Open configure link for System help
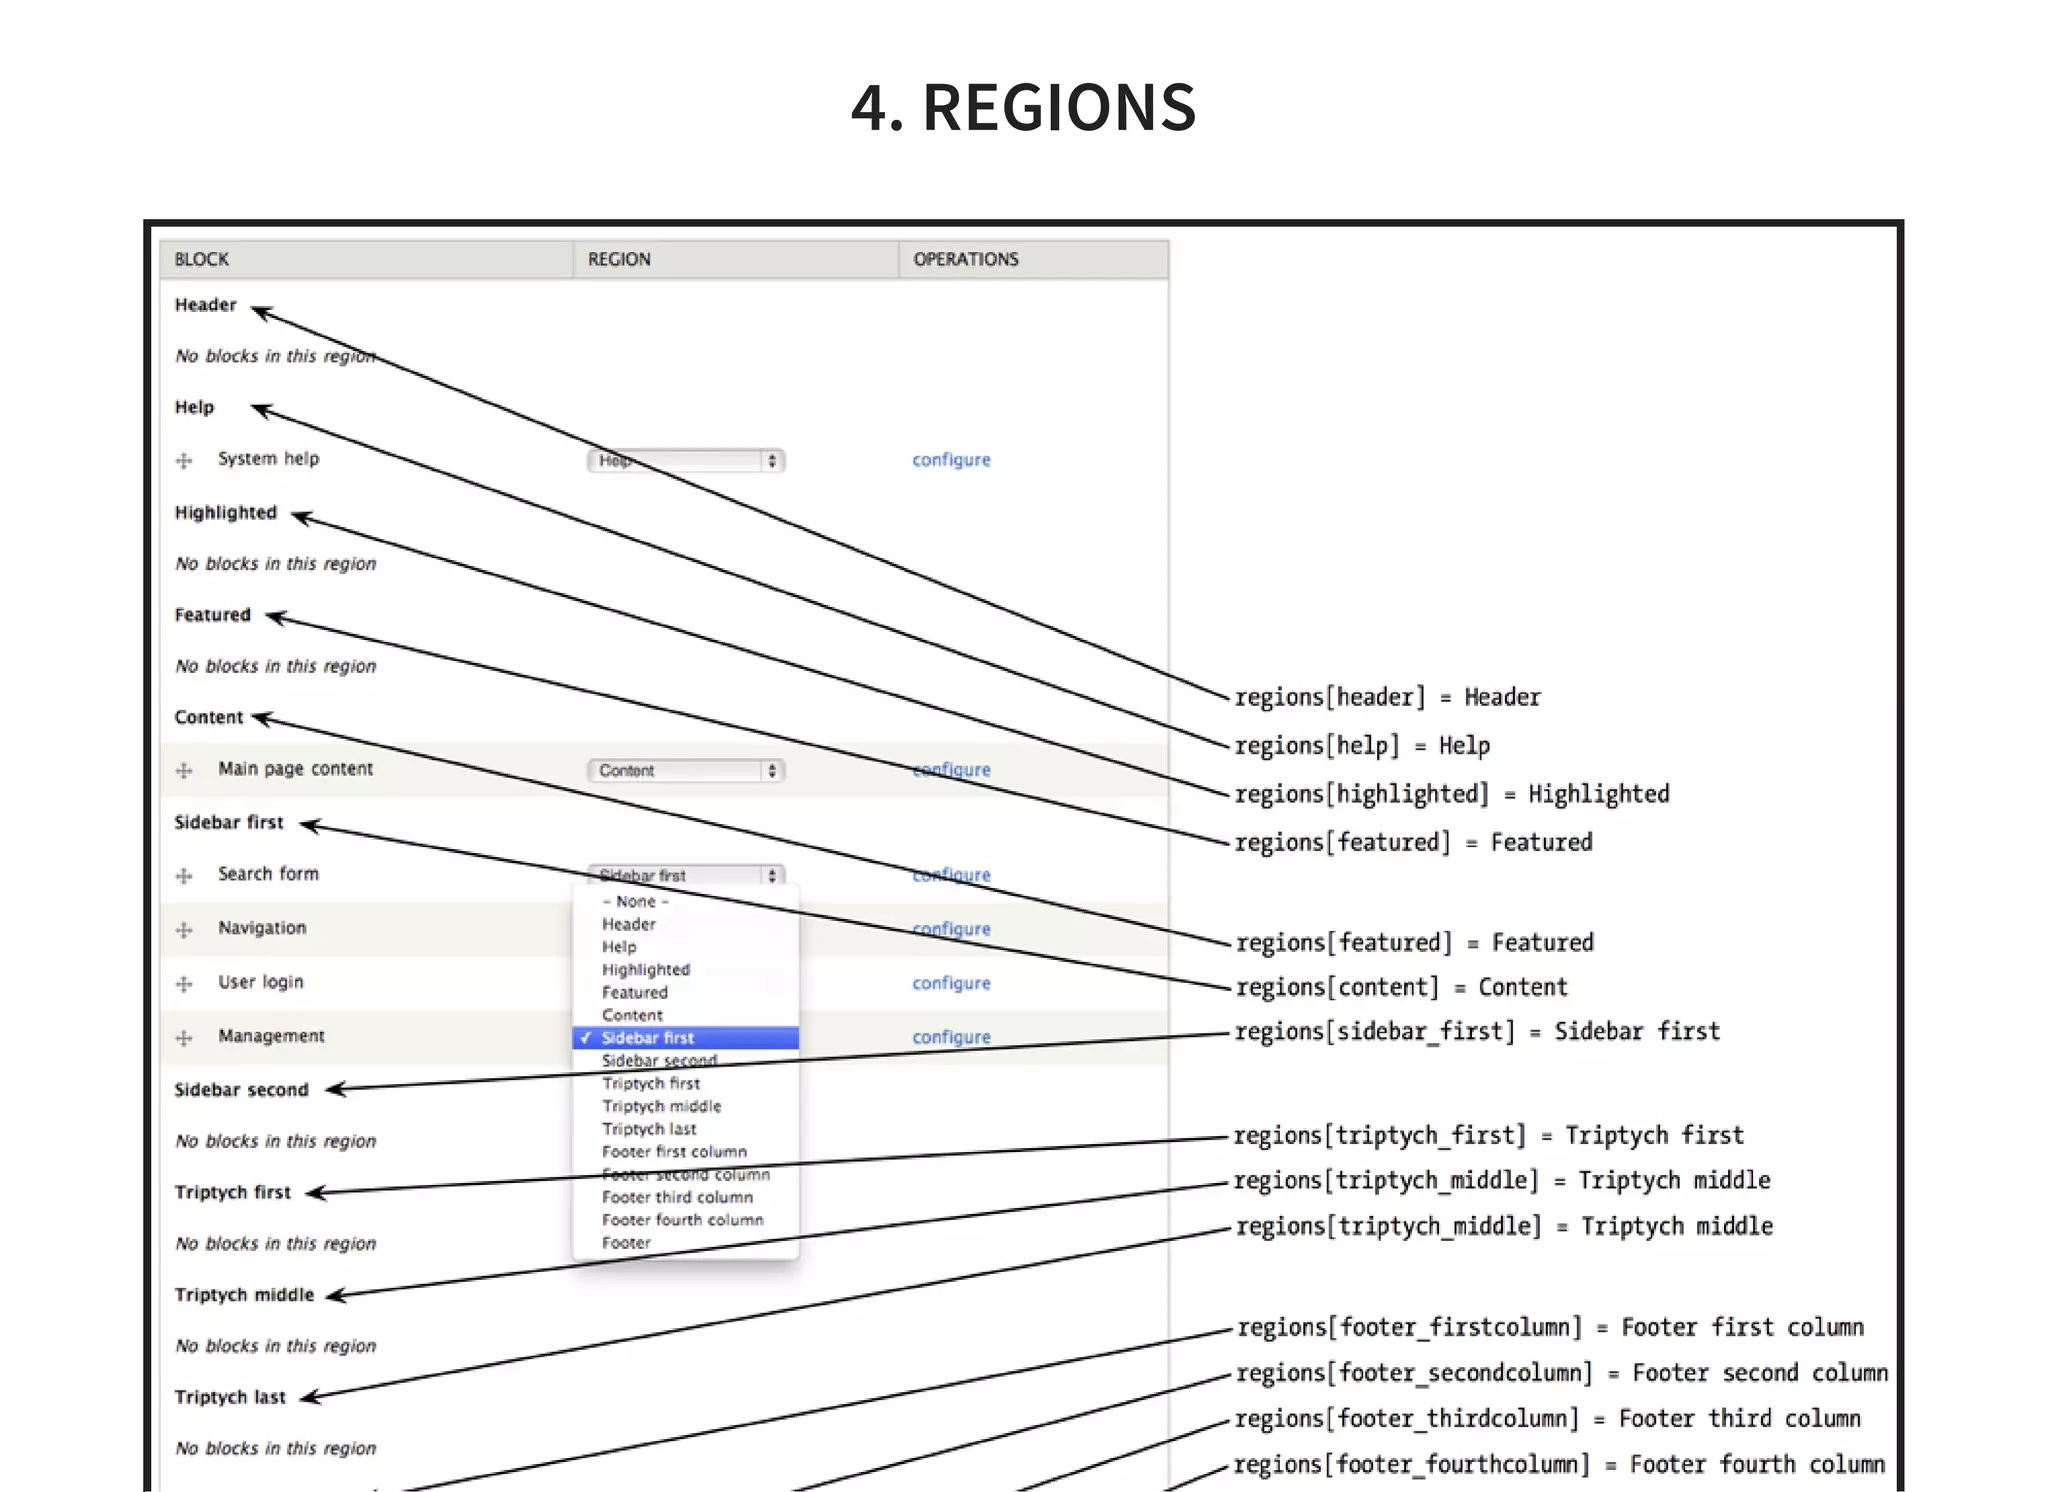Image resolution: width=2048 pixels, height=1492 pixels. click(951, 460)
